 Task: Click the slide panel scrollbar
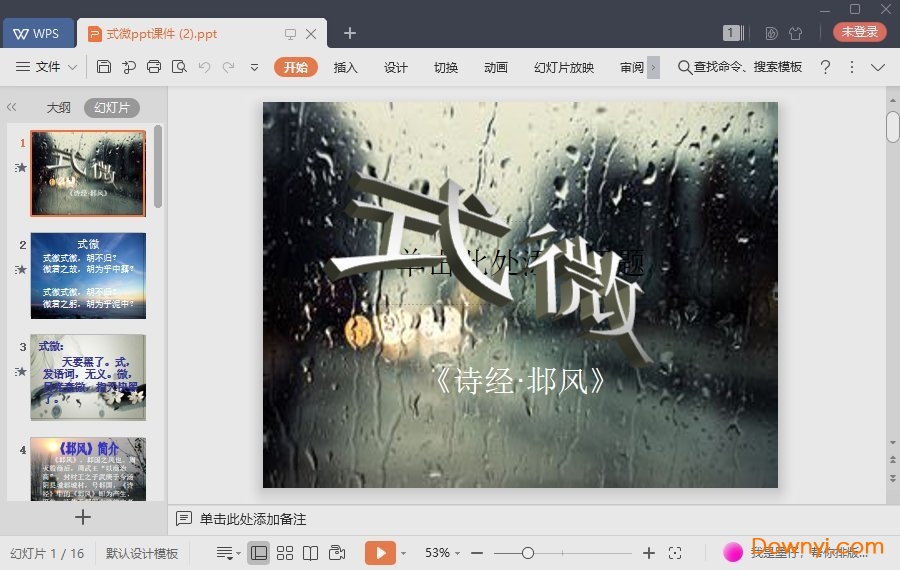tap(158, 167)
